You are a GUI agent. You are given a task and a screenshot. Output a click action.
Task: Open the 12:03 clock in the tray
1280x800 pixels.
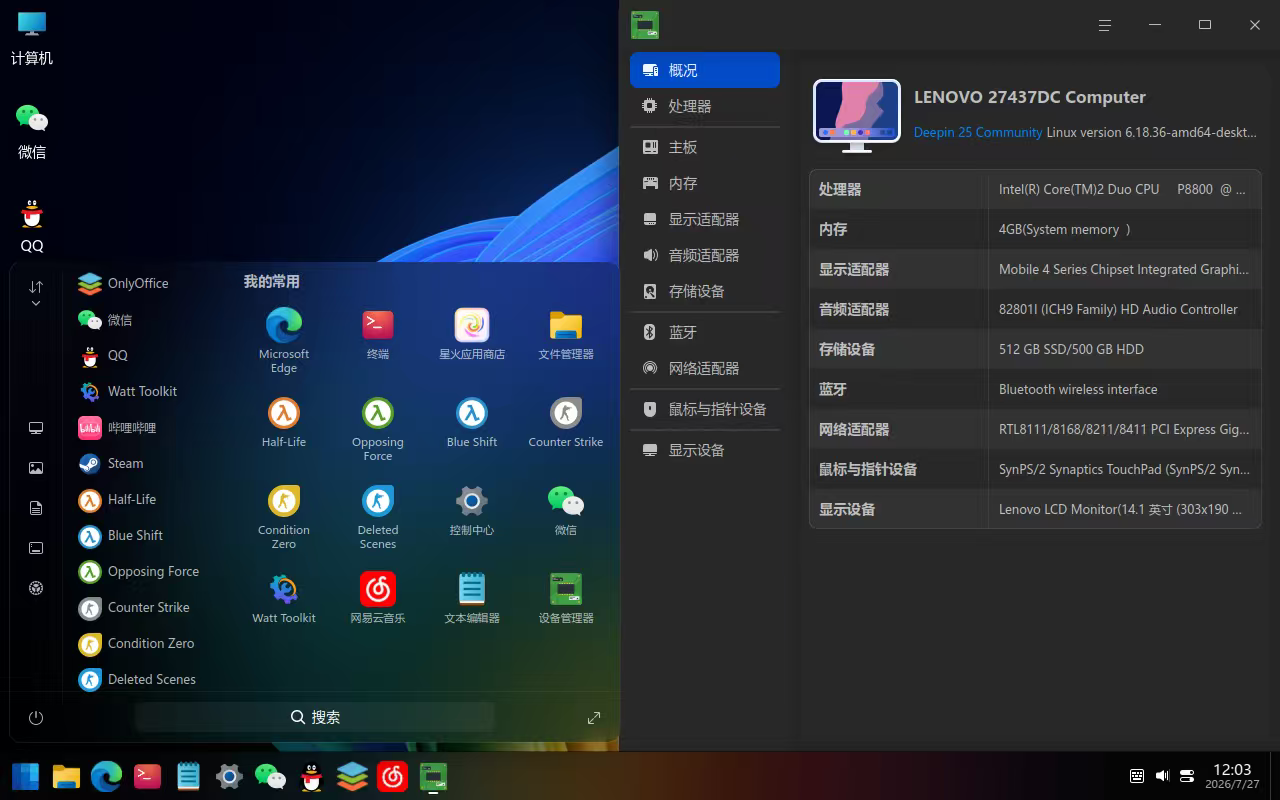click(x=1232, y=776)
